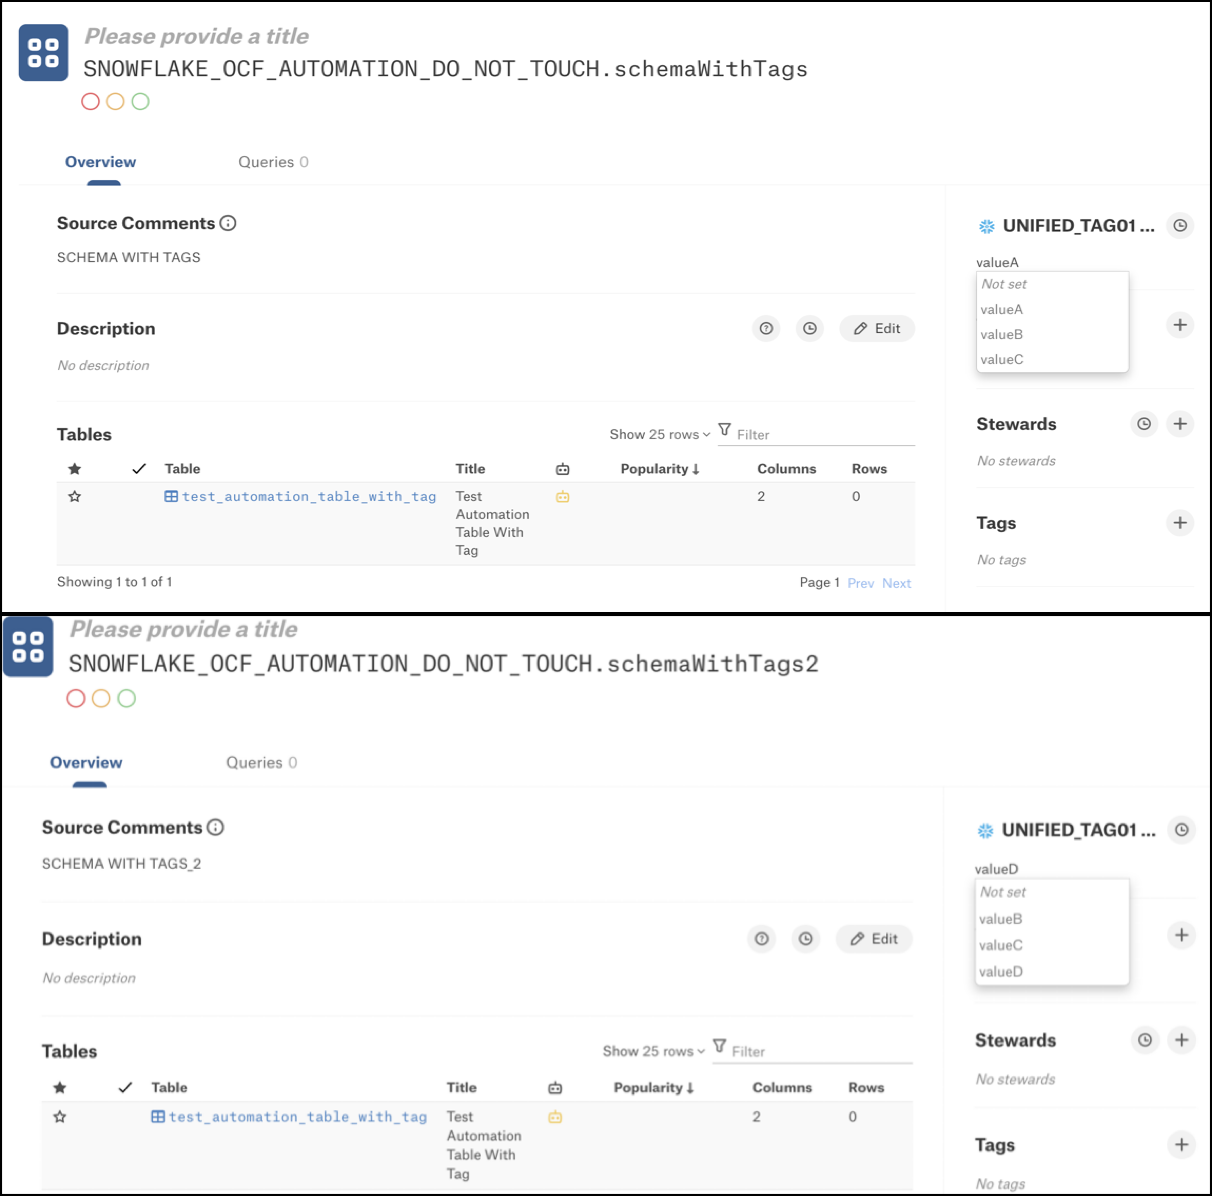Open Show 25 rows dropdown in schemaWithTags
The width and height of the screenshot is (1212, 1196).
660,434
